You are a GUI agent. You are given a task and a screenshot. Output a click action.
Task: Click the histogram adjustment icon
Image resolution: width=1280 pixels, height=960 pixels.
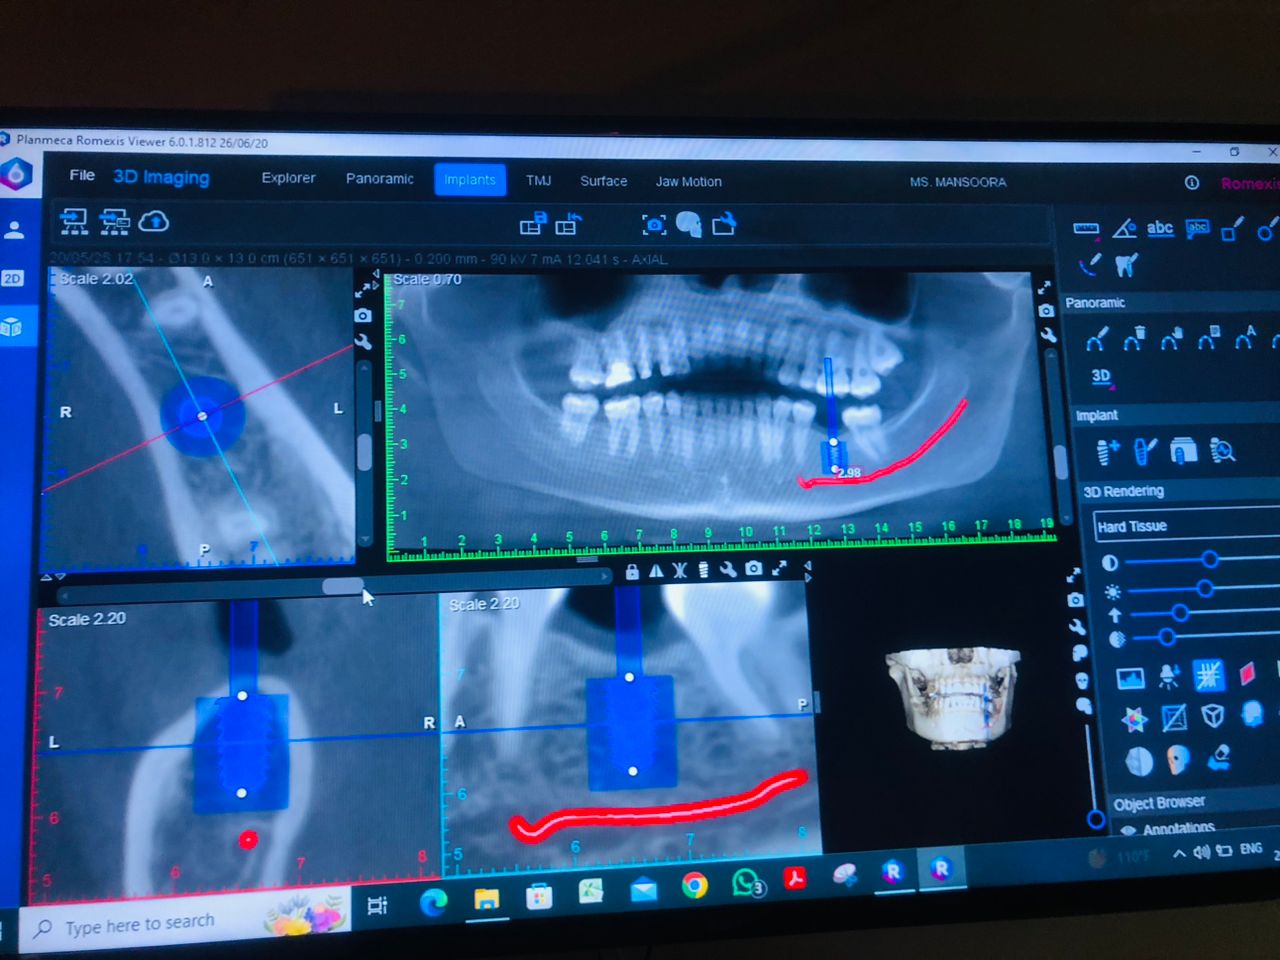(x=1130, y=677)
